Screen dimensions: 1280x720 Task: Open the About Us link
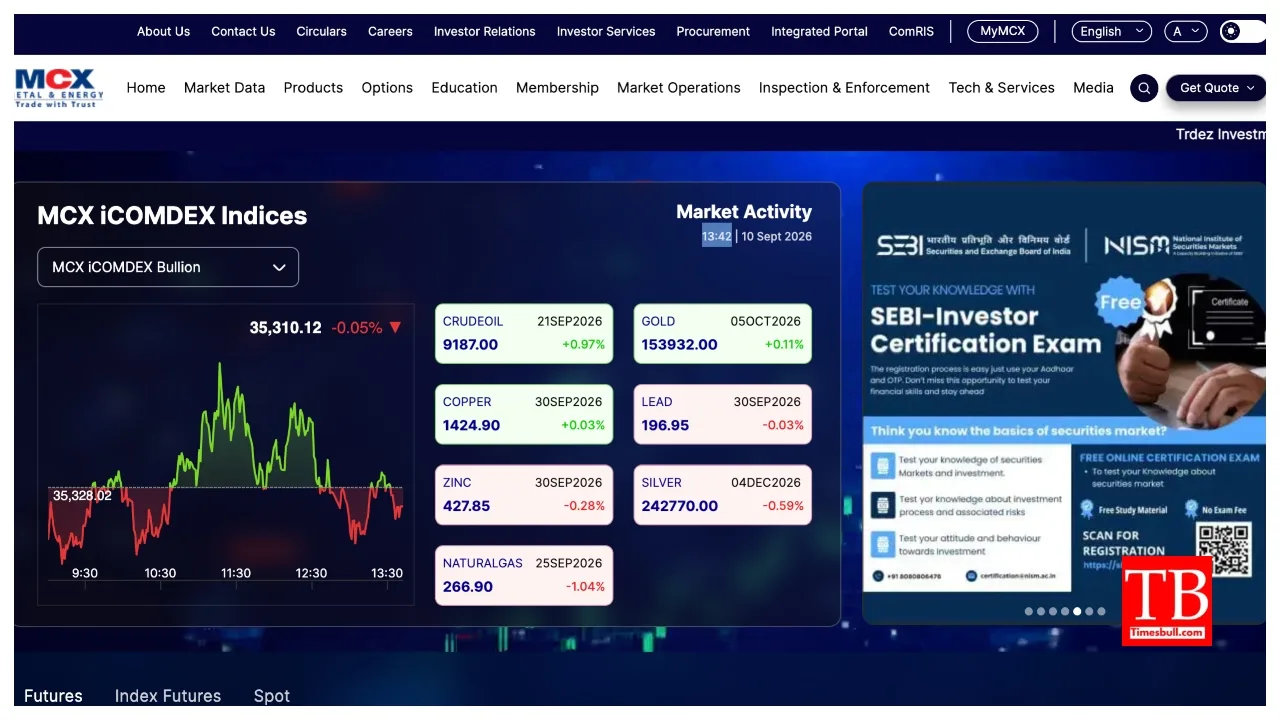coord(163,31)
